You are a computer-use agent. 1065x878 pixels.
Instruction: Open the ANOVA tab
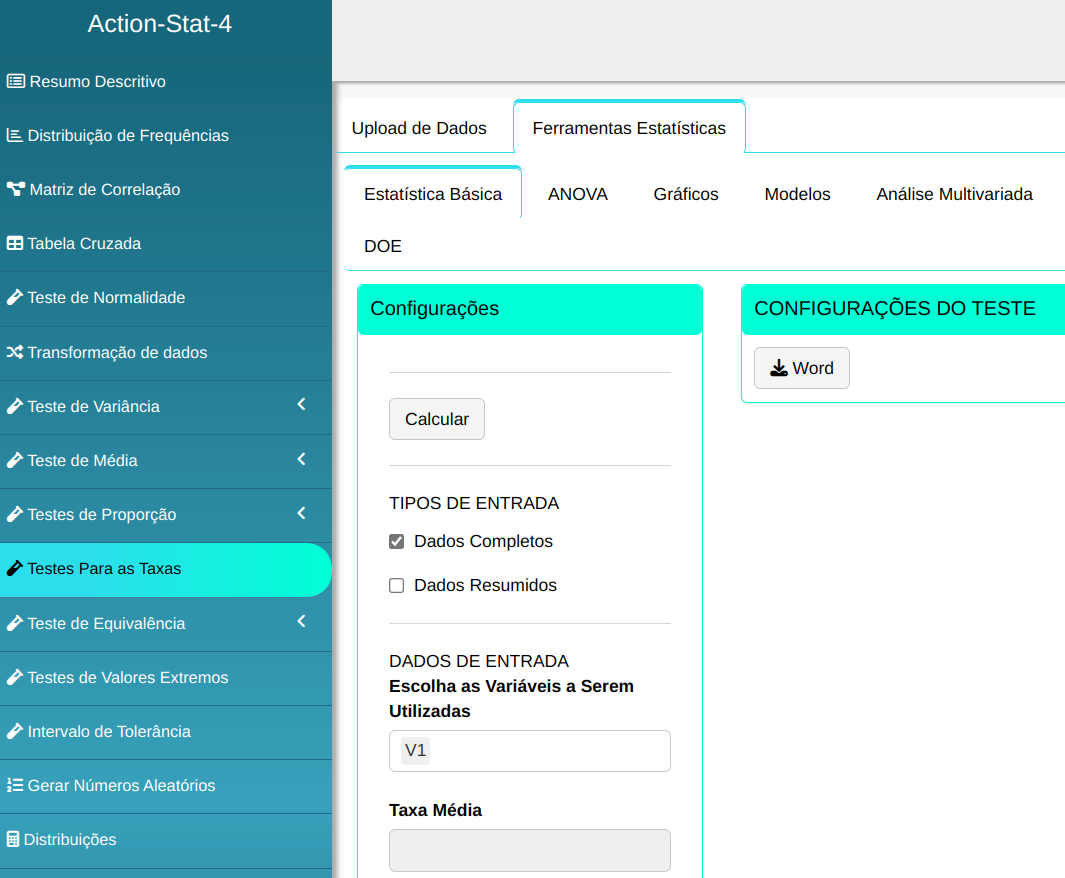[577, 195]
